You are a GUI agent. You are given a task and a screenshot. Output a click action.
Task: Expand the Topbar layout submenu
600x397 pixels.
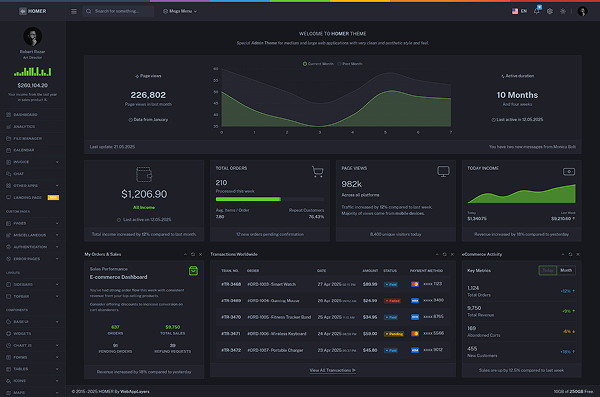[33, 296]
